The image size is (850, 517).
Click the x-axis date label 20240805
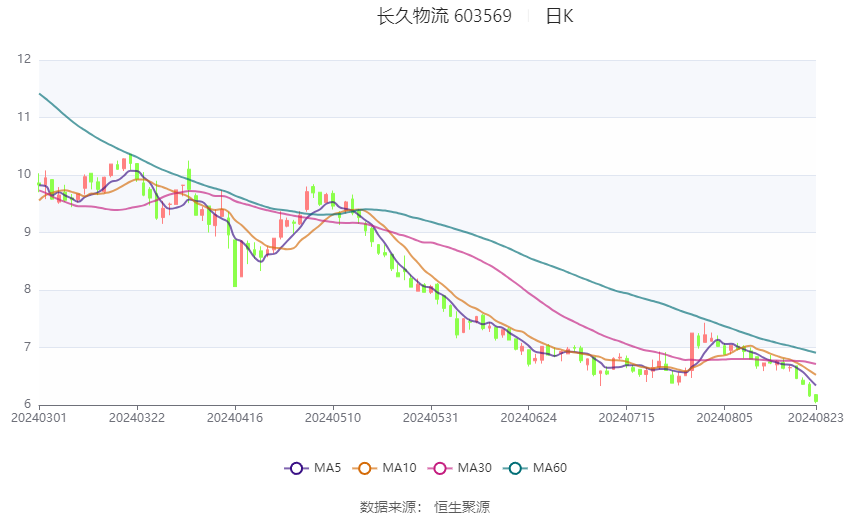click(x=724, y=418)
